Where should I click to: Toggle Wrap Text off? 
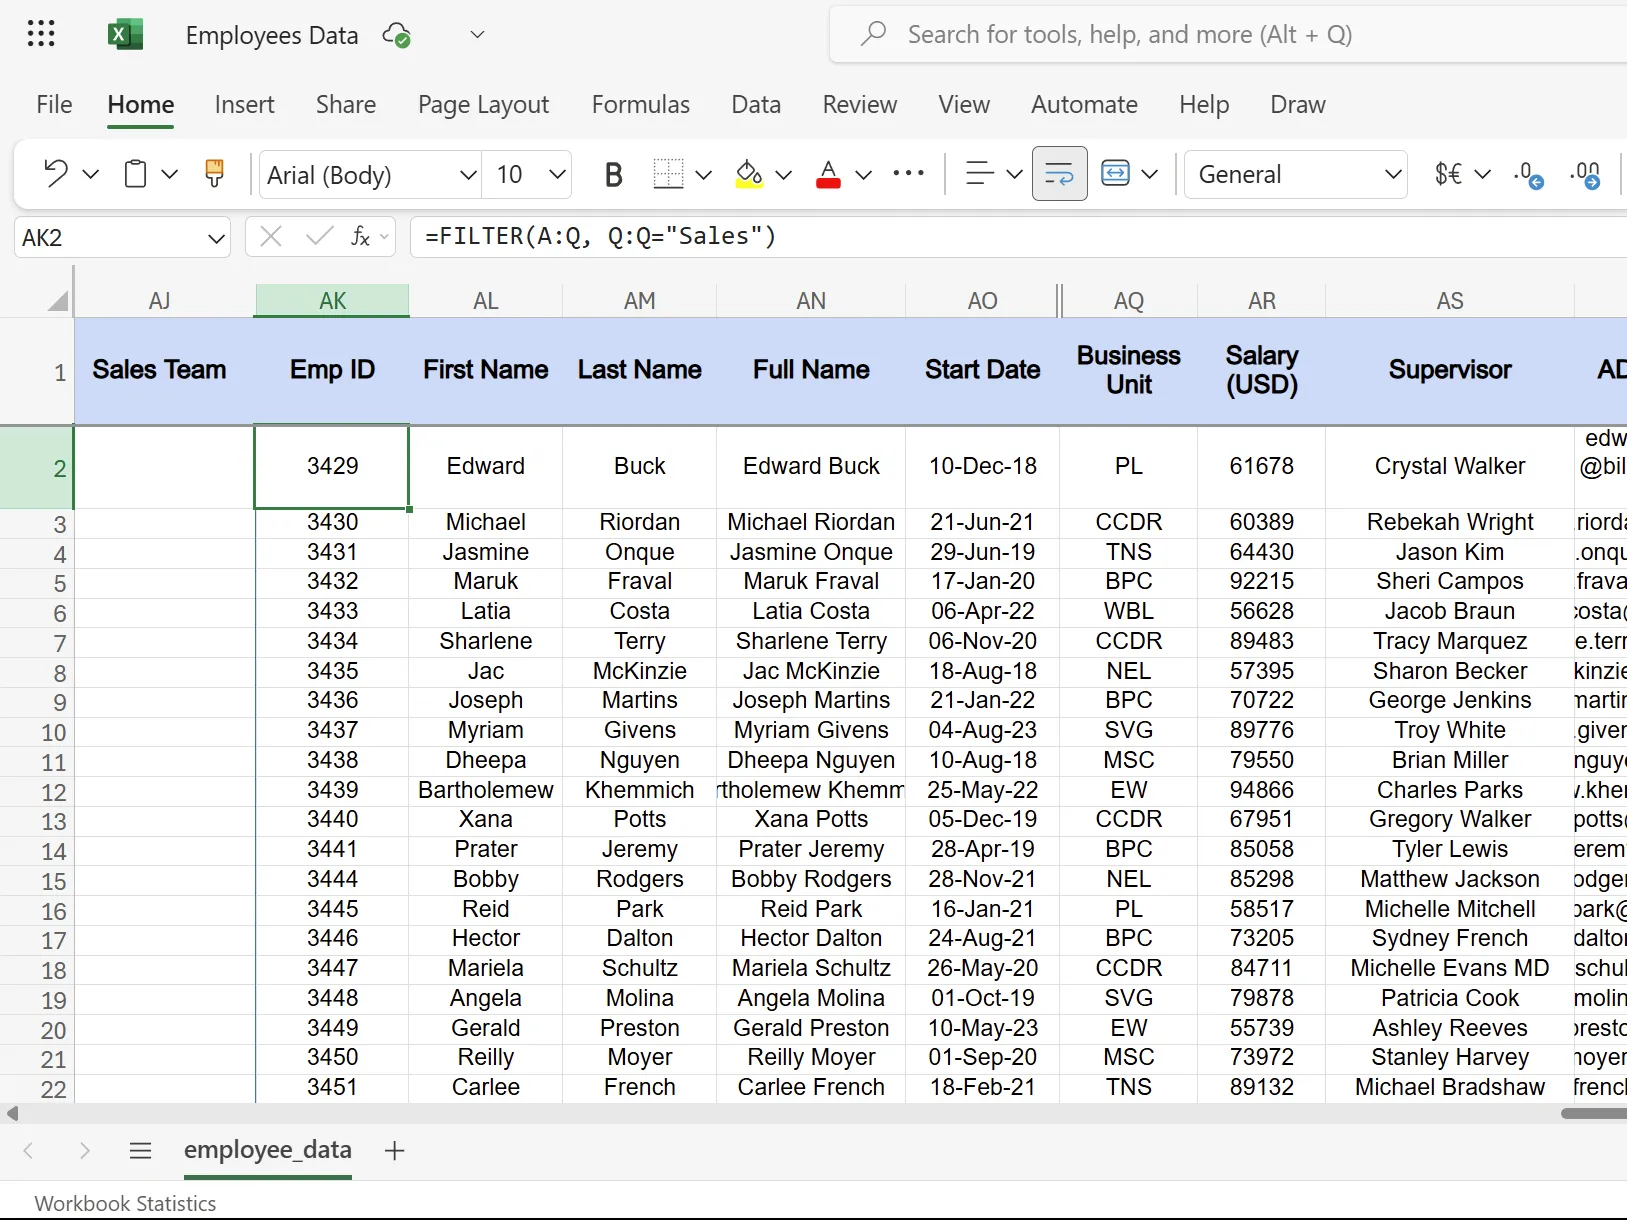click(x=1059, y=173)
